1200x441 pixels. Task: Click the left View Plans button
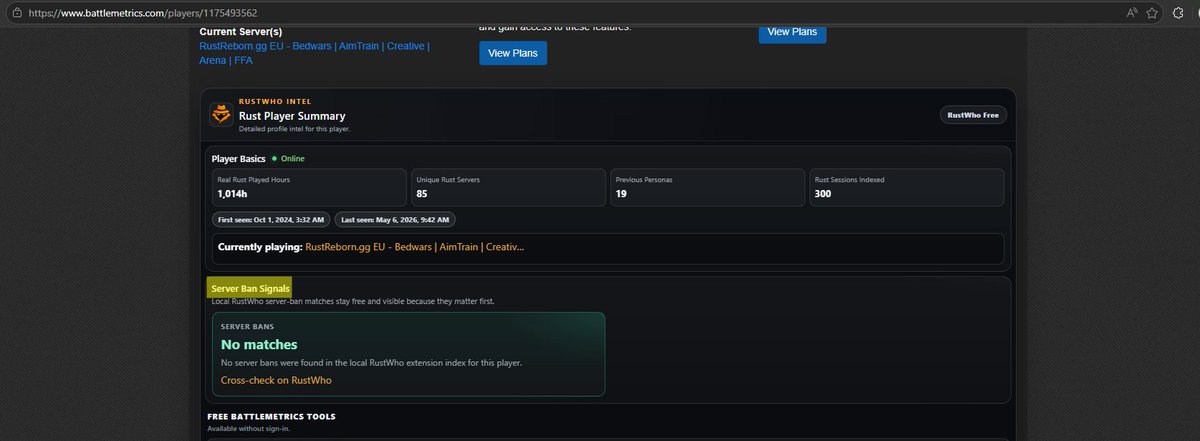point(513,53)
